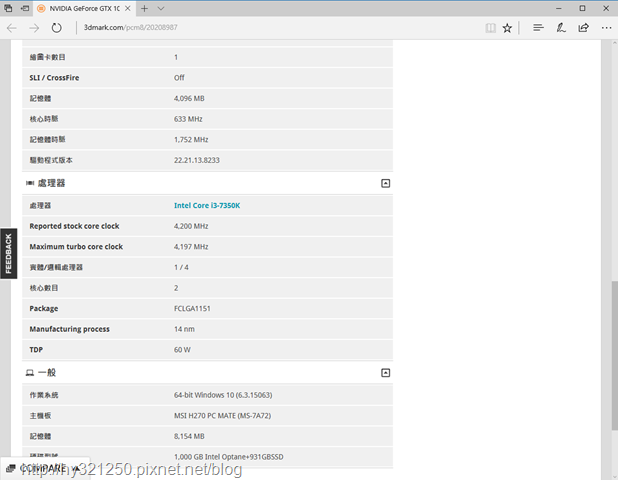Screen dimensions: 618x480
Task: Collapse the 一般 section toggle
Action: 385,373
